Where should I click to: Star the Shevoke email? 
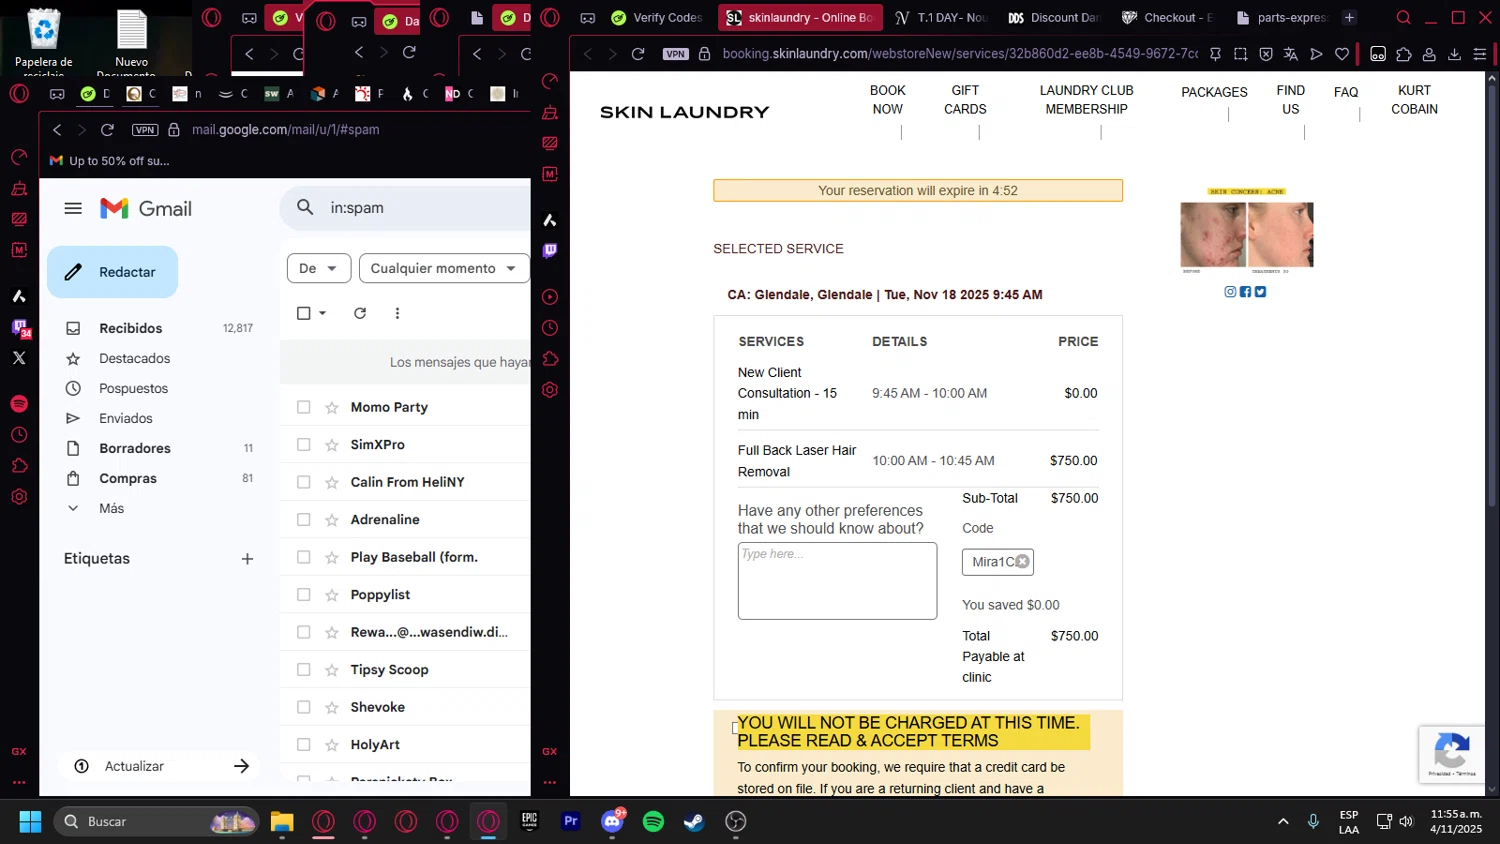tap(332, 707)
